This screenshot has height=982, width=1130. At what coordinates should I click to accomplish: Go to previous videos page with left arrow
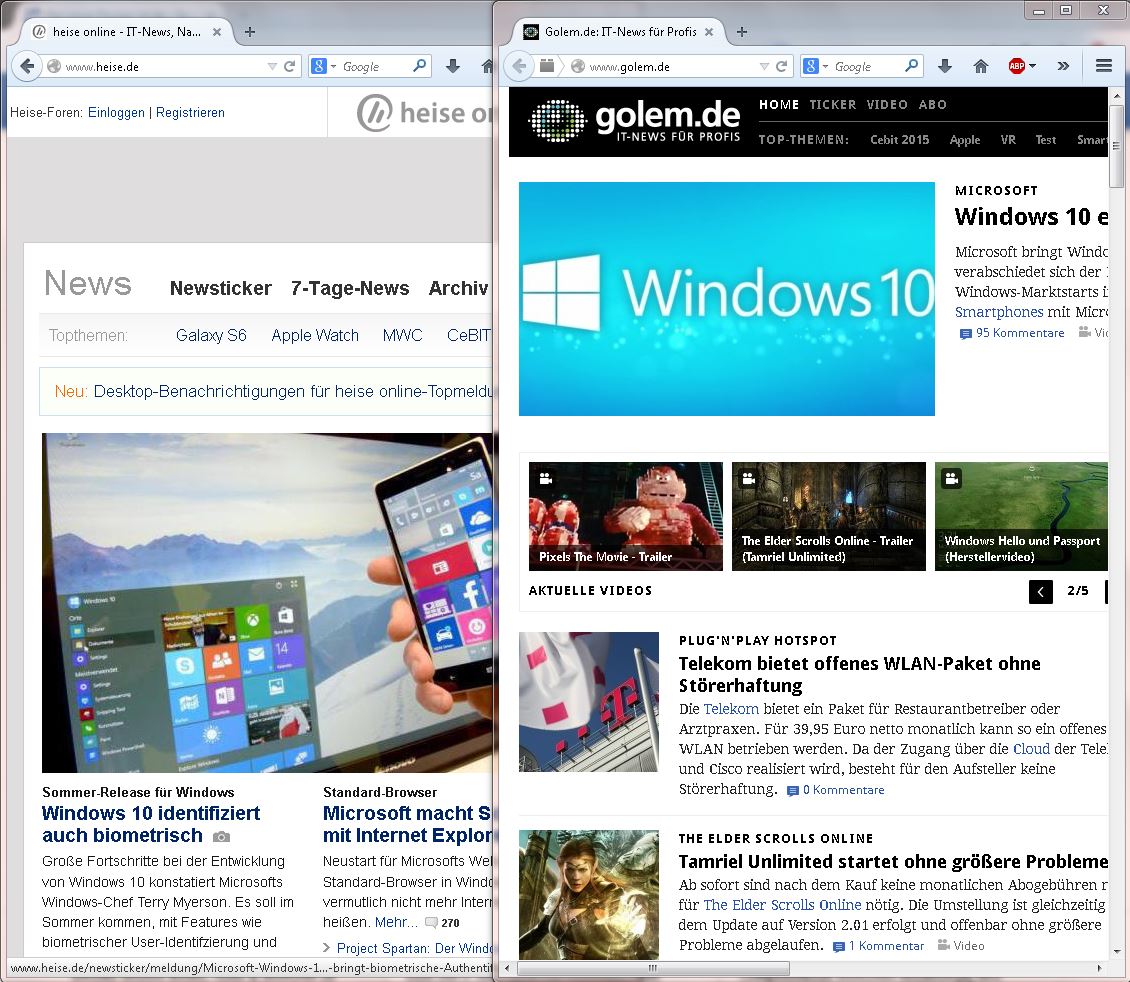coord(1041,592)
